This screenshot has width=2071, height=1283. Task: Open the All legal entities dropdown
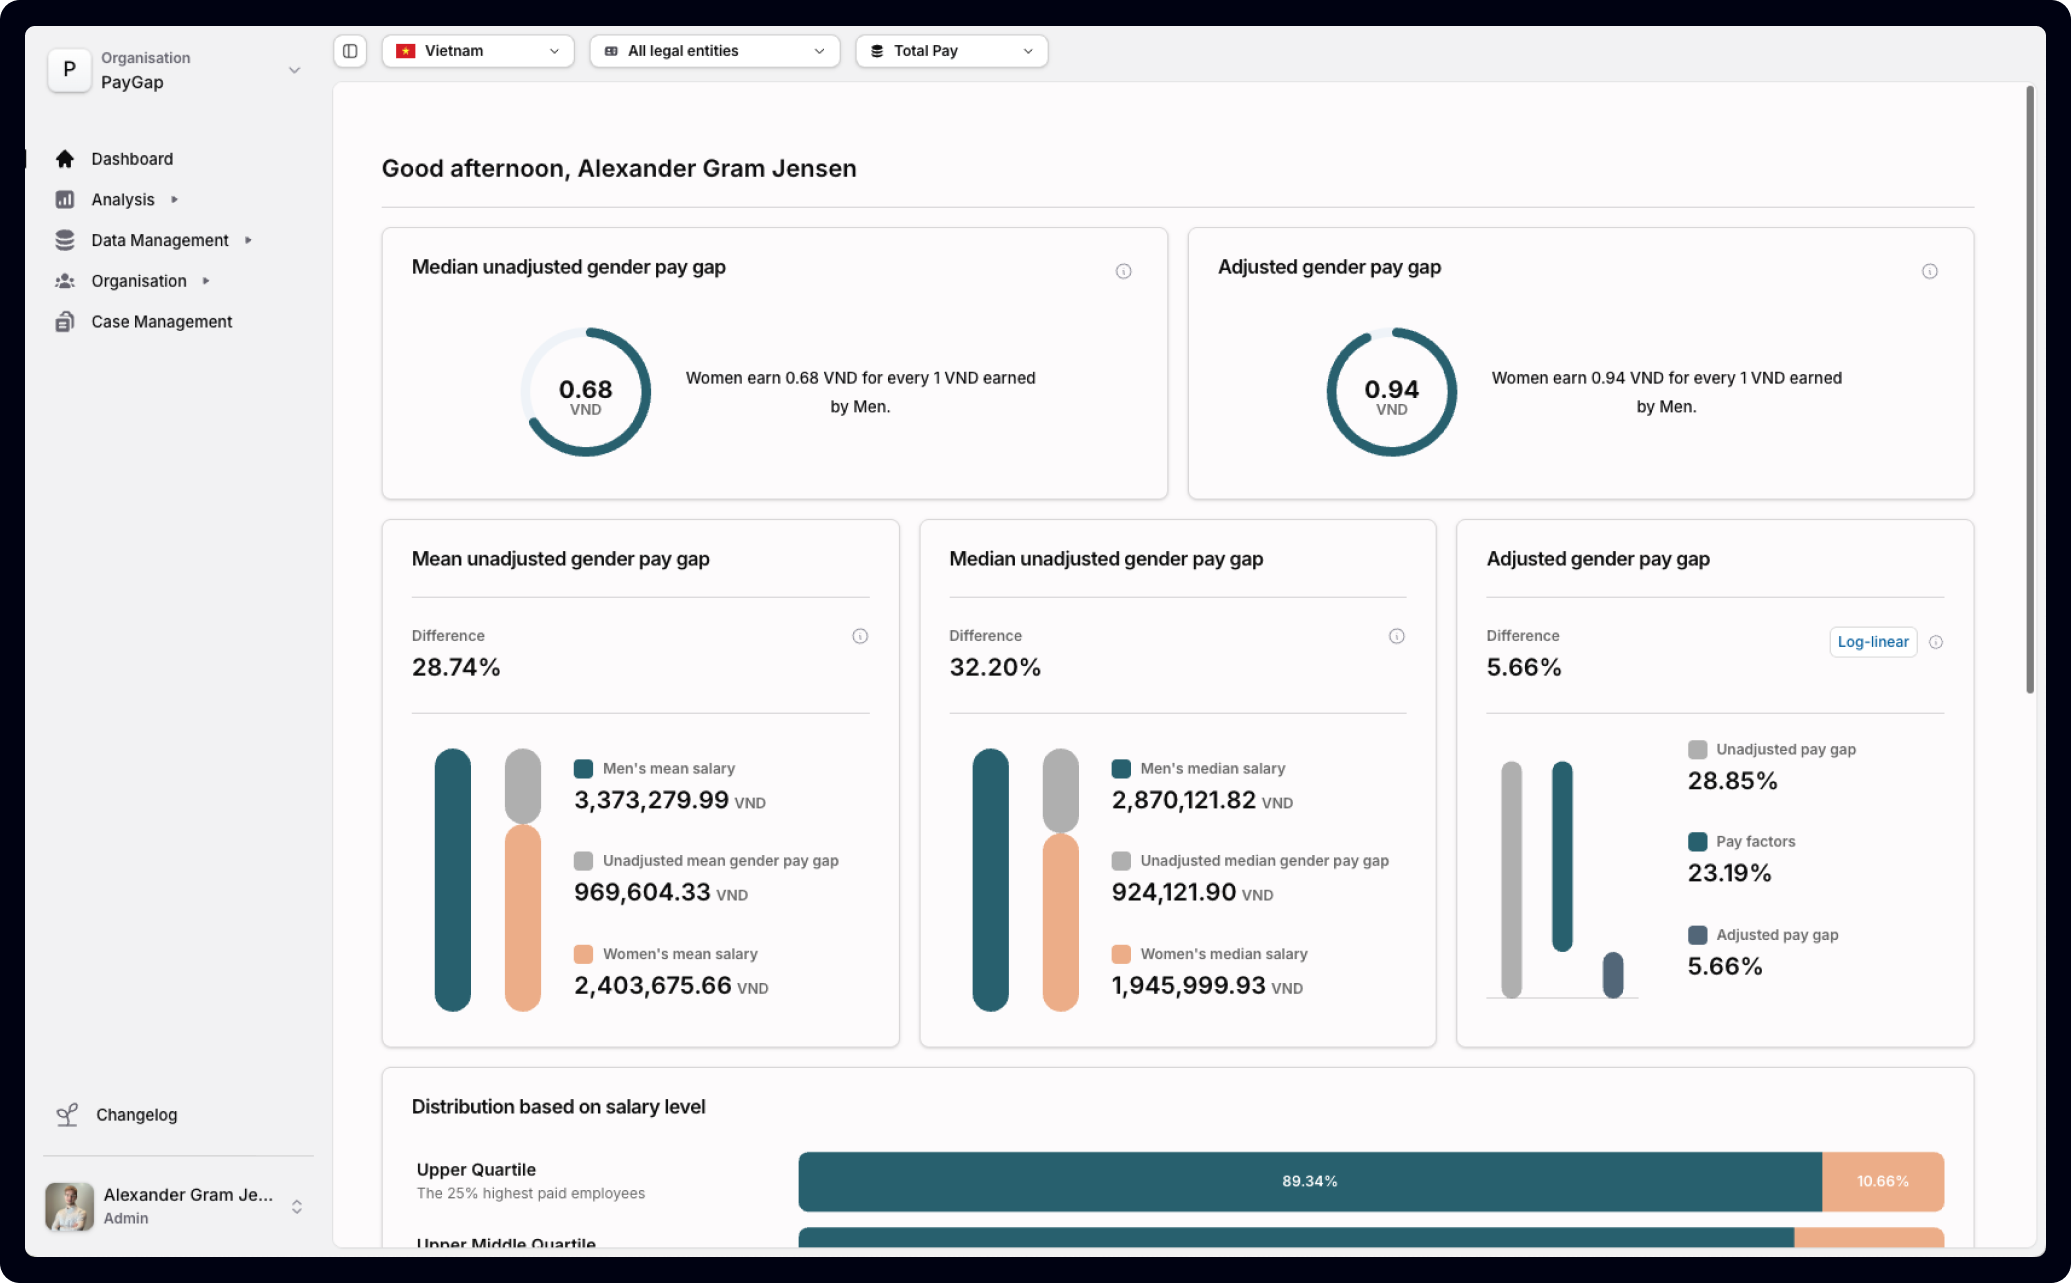(714, 51)
